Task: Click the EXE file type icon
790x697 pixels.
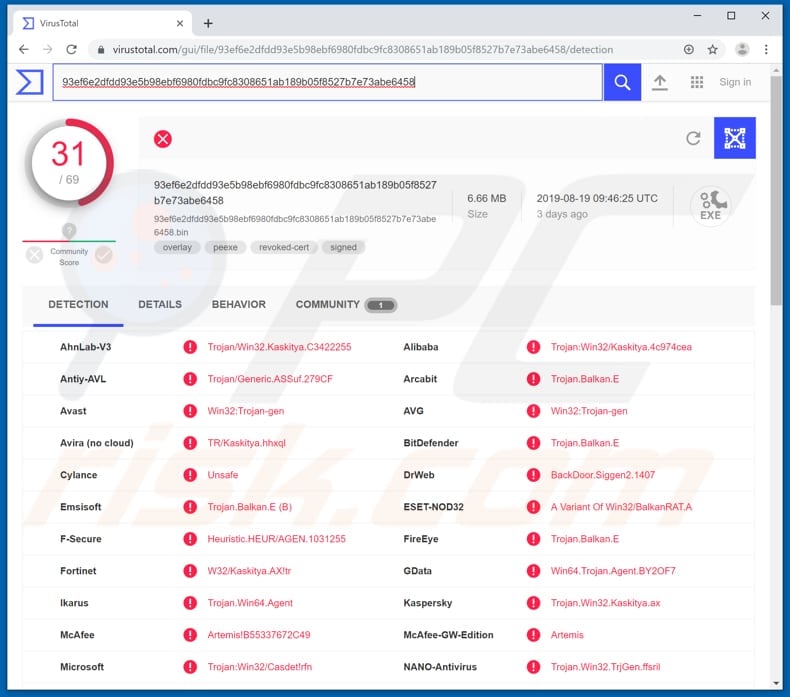Action: (x=710, y=206)
